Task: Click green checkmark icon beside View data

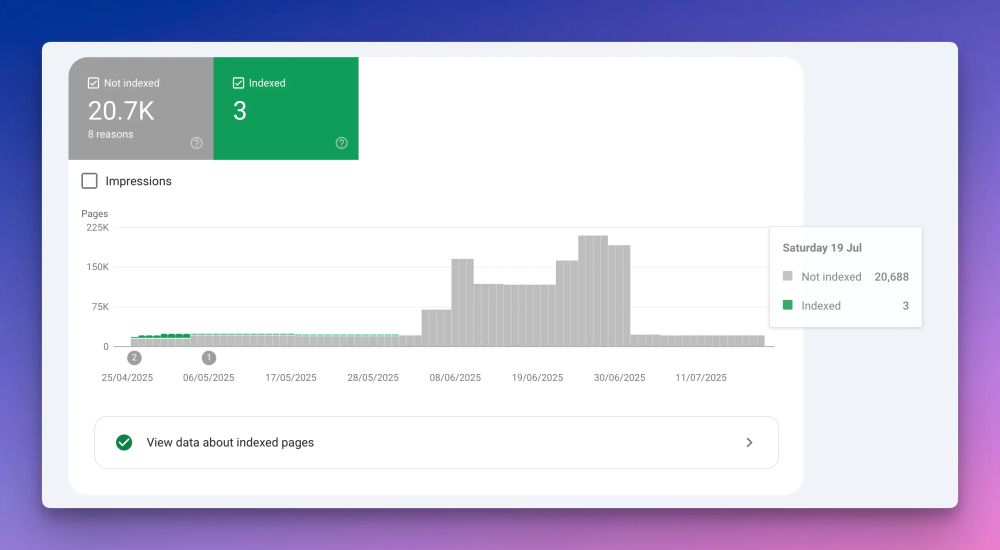Action: click(124, 442)
